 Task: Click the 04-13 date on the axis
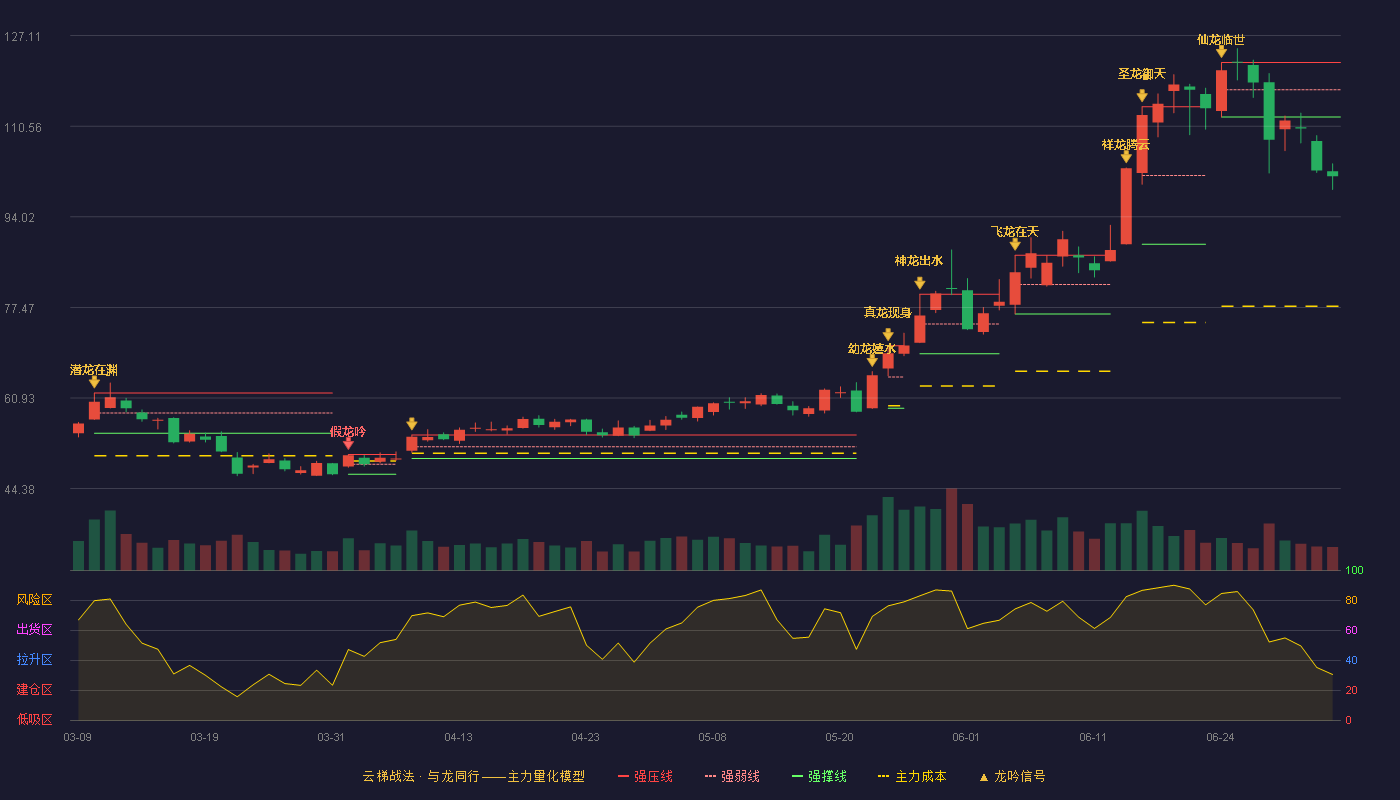pos(458,737)
